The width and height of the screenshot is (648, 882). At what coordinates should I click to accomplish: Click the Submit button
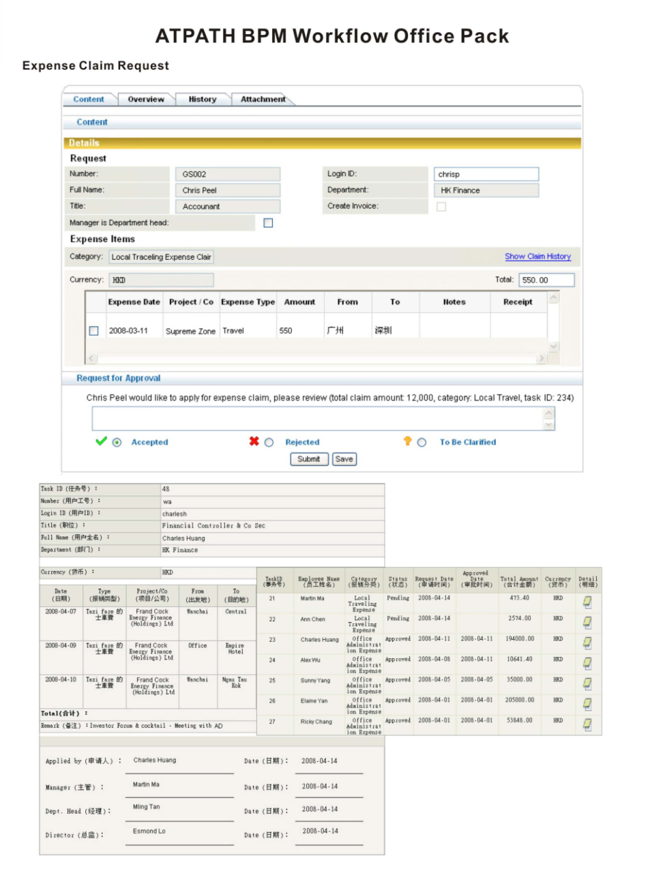[309, 459]
